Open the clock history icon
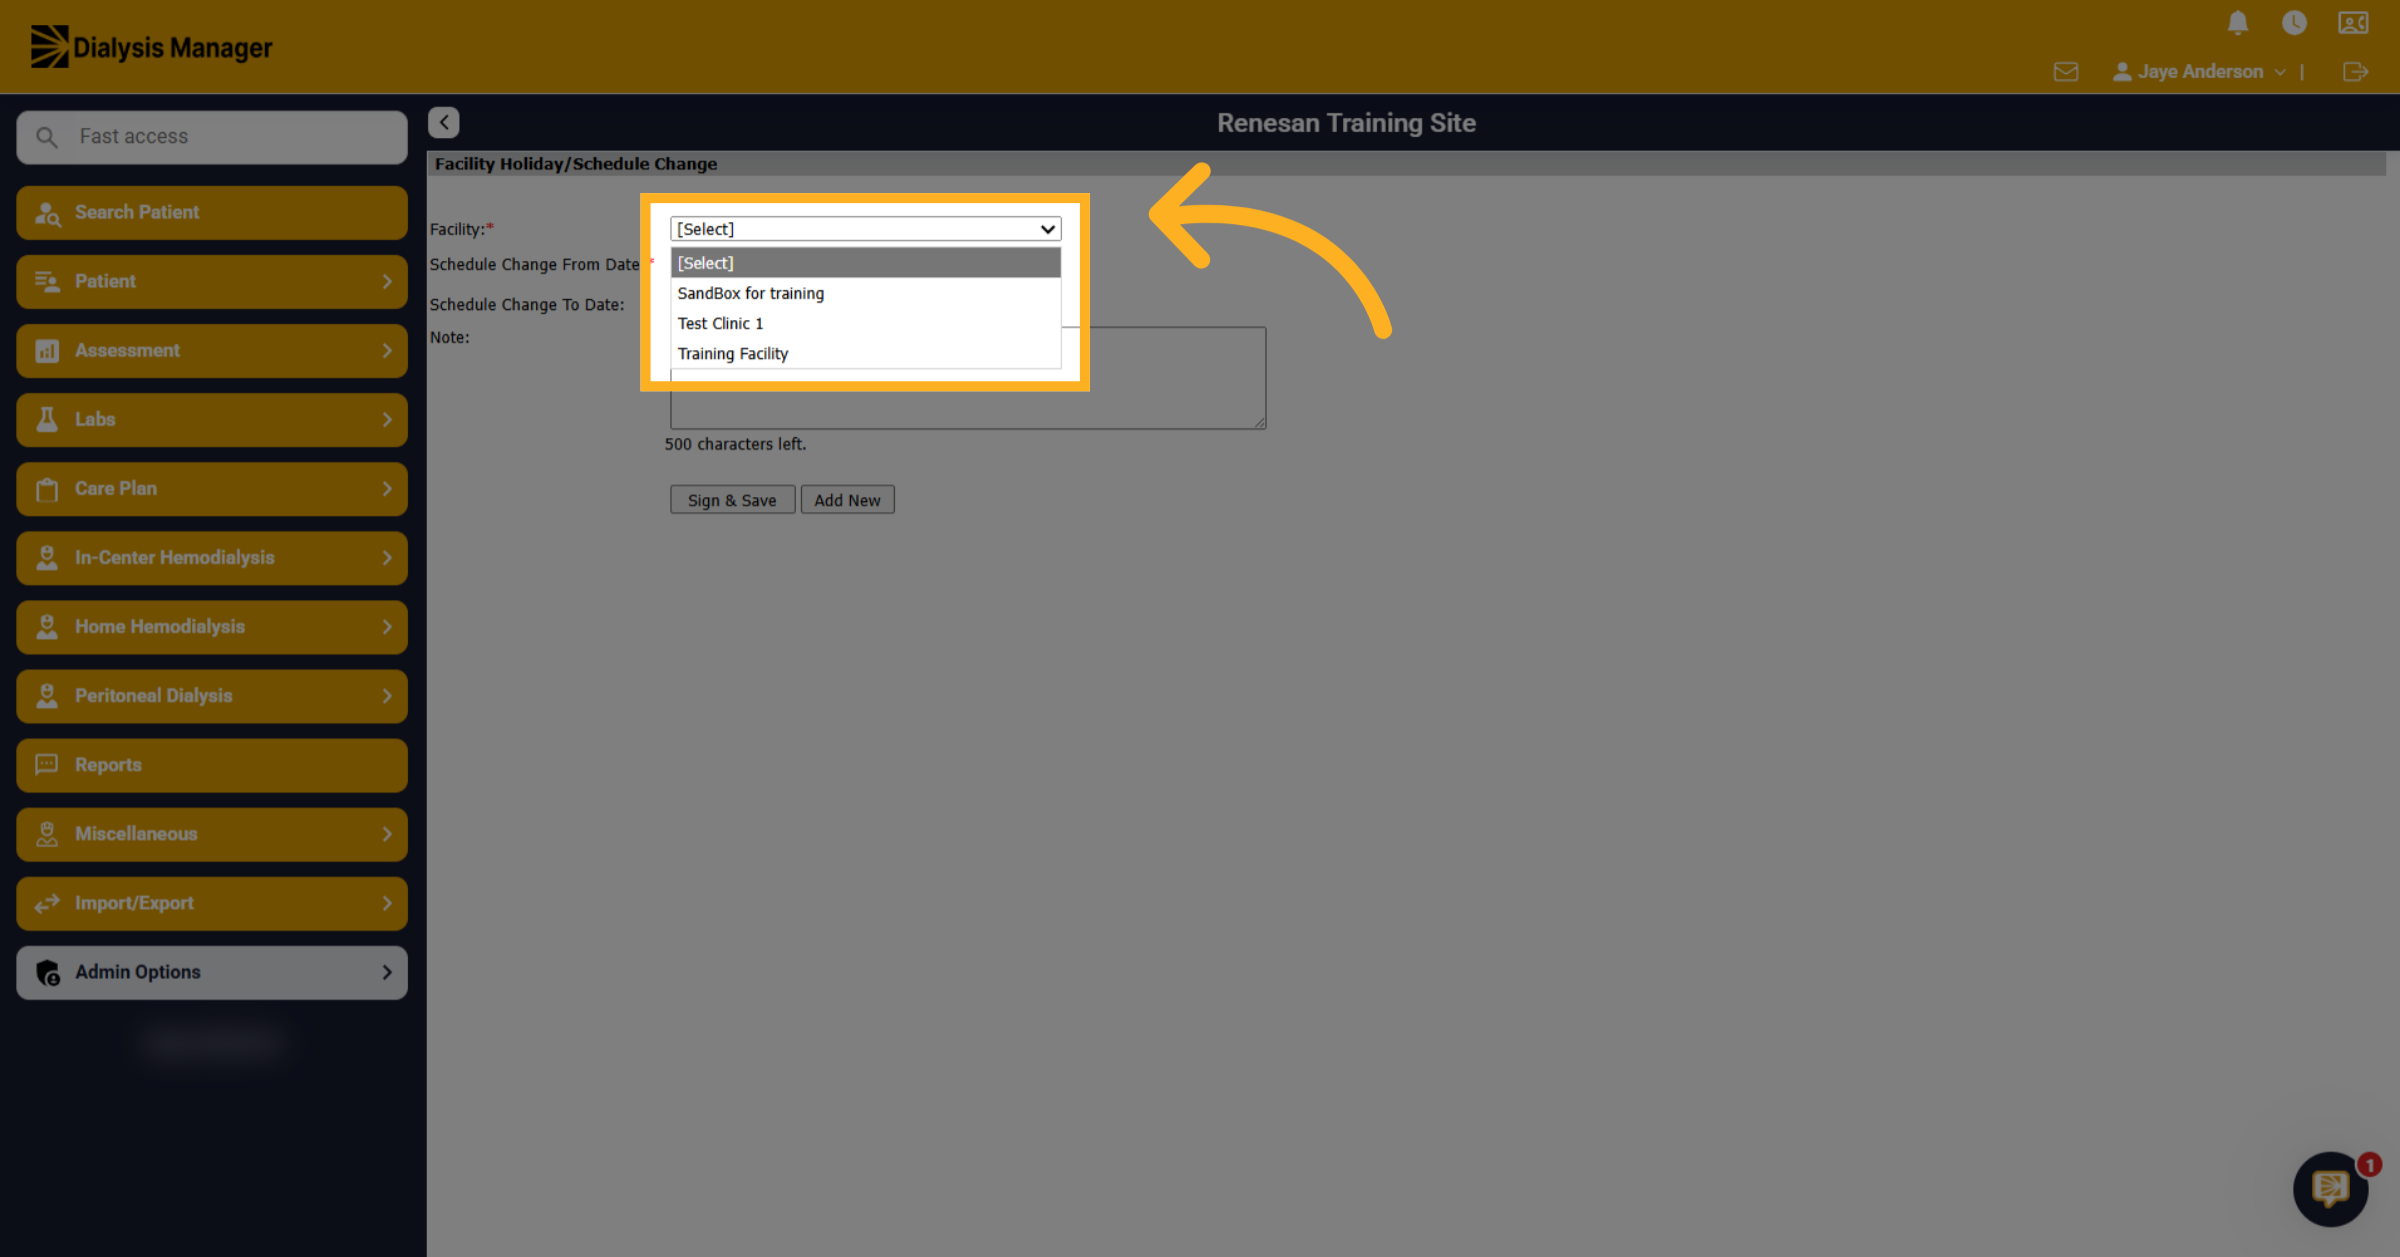Viewport: 2400px width, 1257px height. pyautogui.click(x=2294, y=22)
